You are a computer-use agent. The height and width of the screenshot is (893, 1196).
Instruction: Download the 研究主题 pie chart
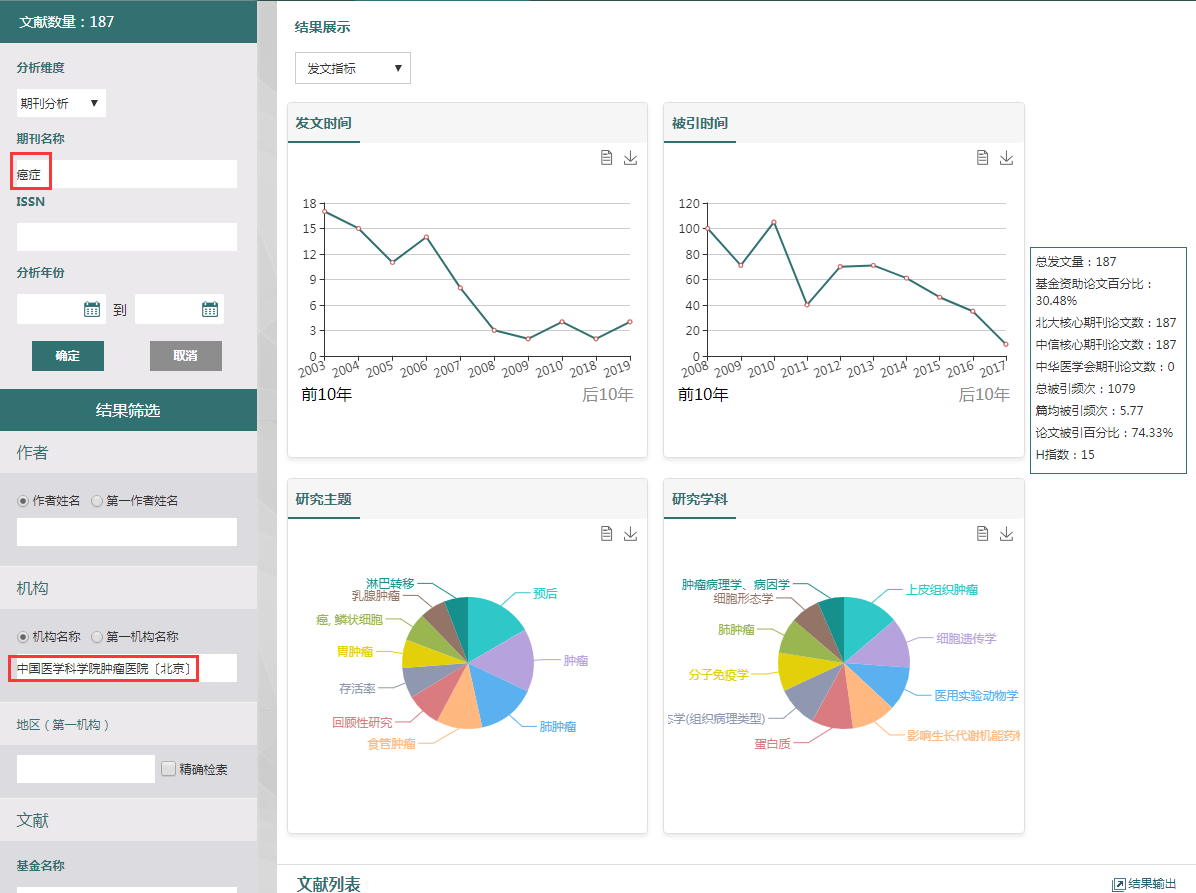pyautogui.click(x=630, y=534)
